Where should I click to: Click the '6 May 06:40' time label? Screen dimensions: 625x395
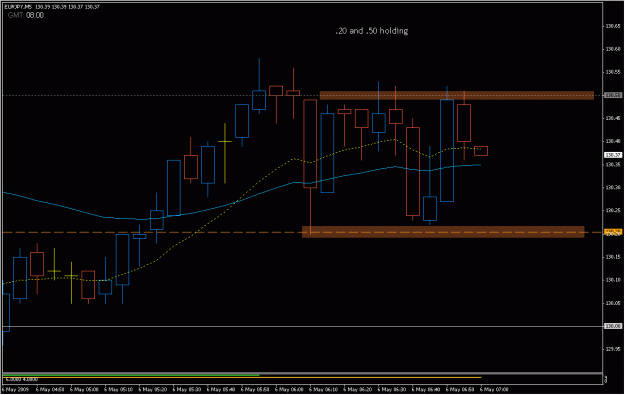pyautogui.click(x=426, y=389)
